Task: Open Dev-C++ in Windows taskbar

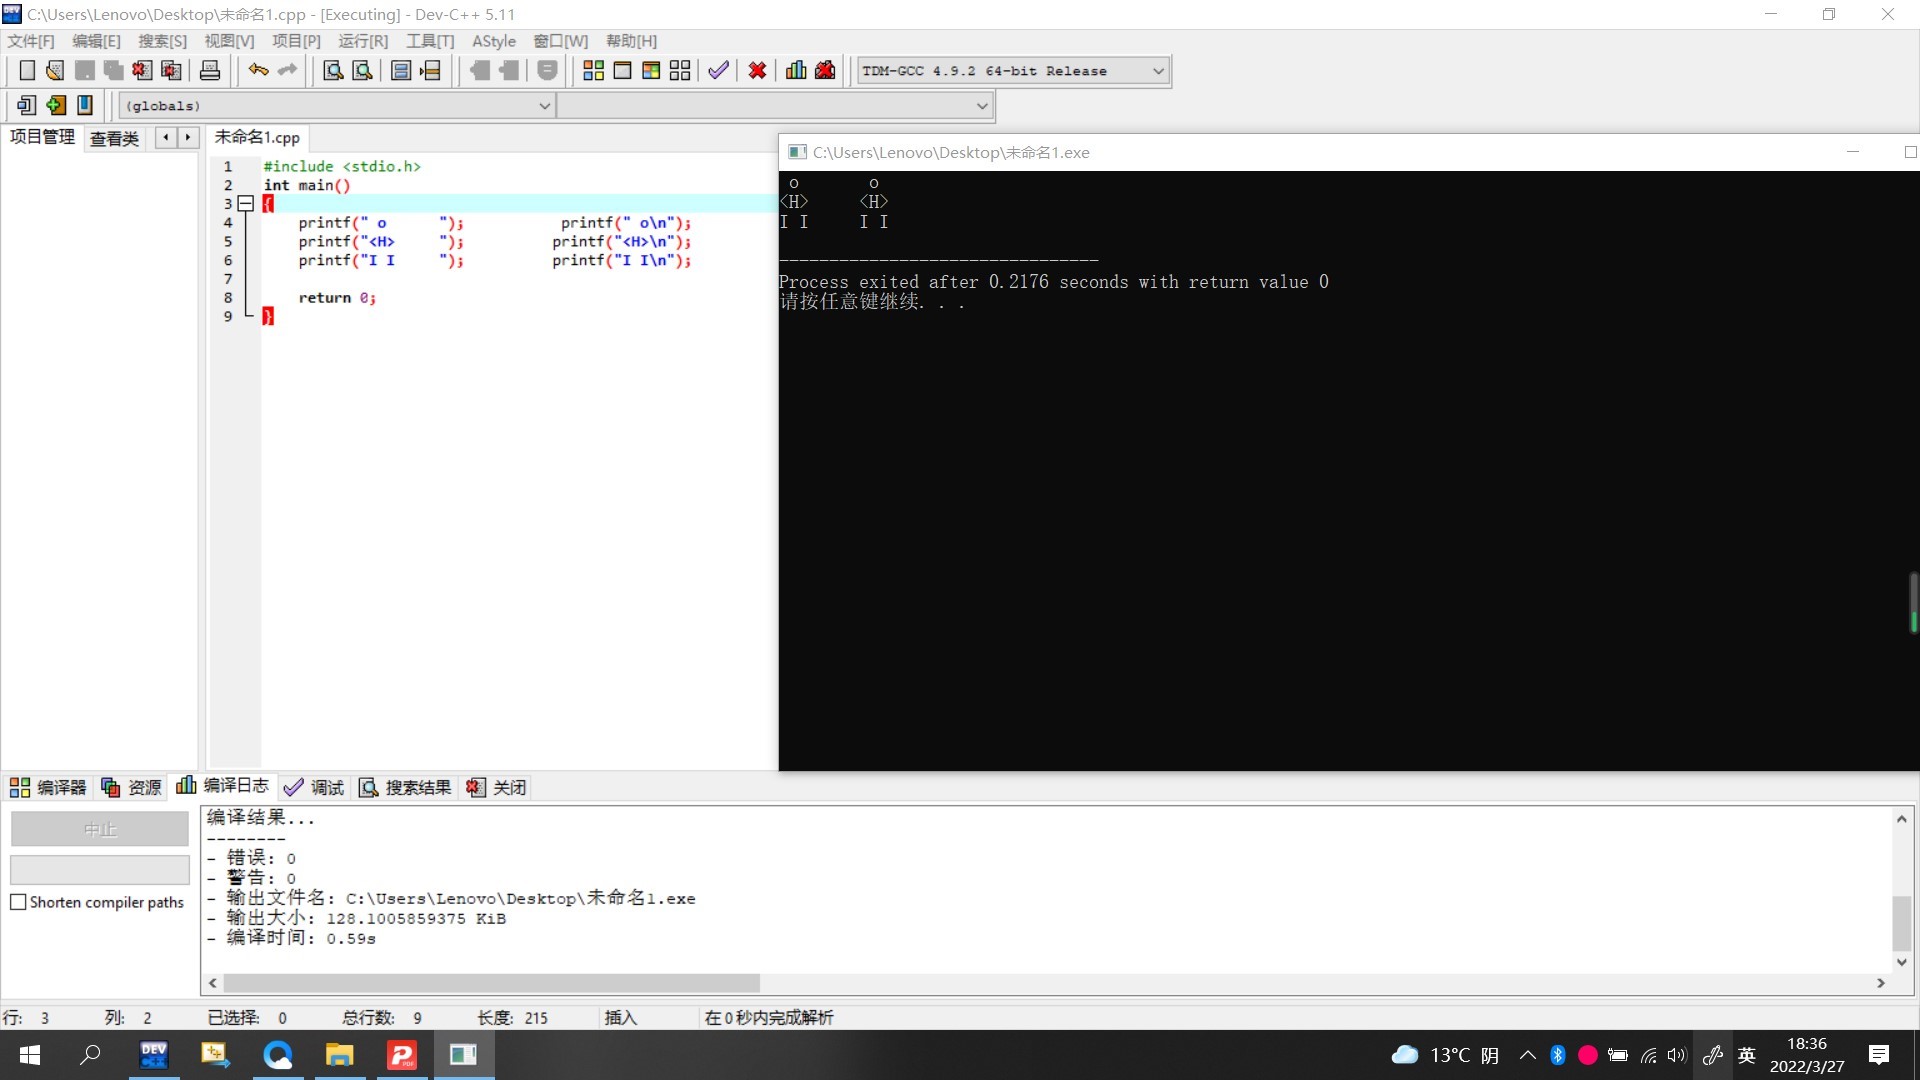Action: 154,1055
